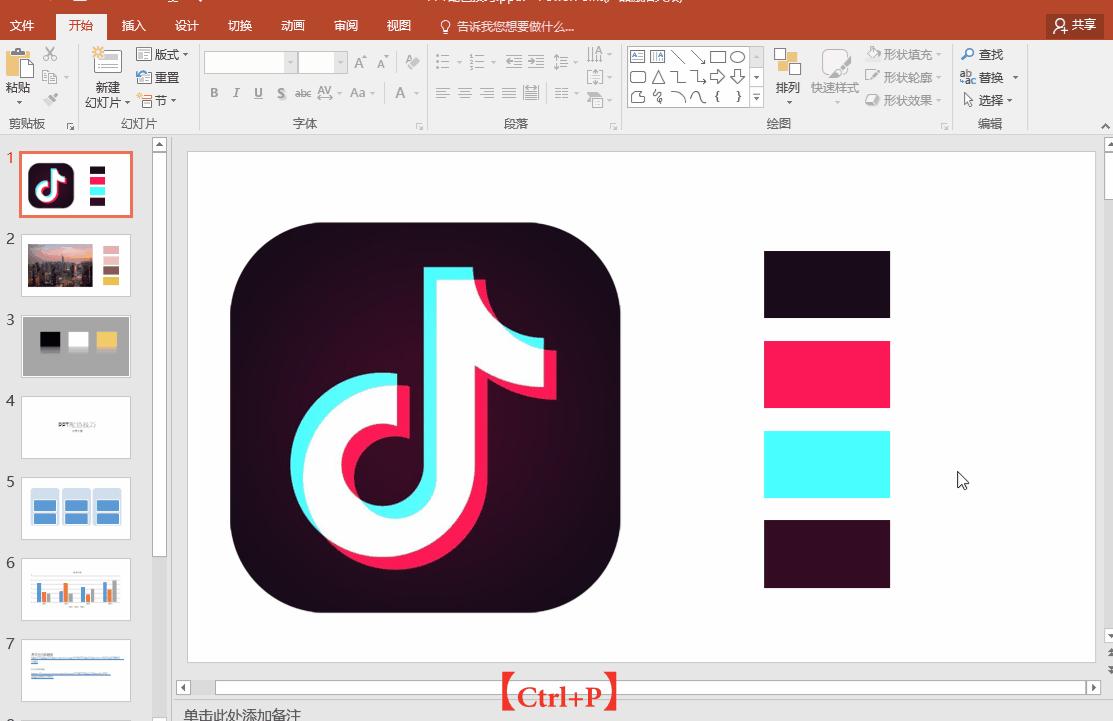Click the Reset (重置) slide button
Viewport: 1113px width, 721px height.
[x=158, y=77]
